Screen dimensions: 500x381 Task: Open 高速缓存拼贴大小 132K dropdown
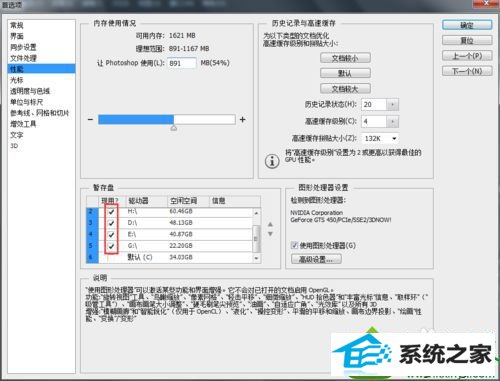[380, 138]
